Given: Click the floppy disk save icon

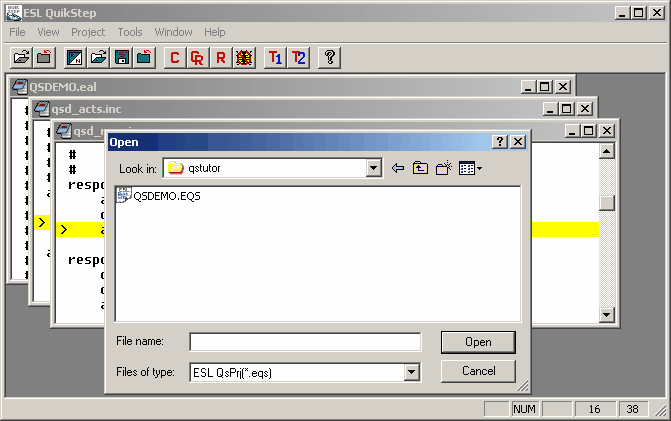Looking at the screenshot, I should (x=121, y=58).
